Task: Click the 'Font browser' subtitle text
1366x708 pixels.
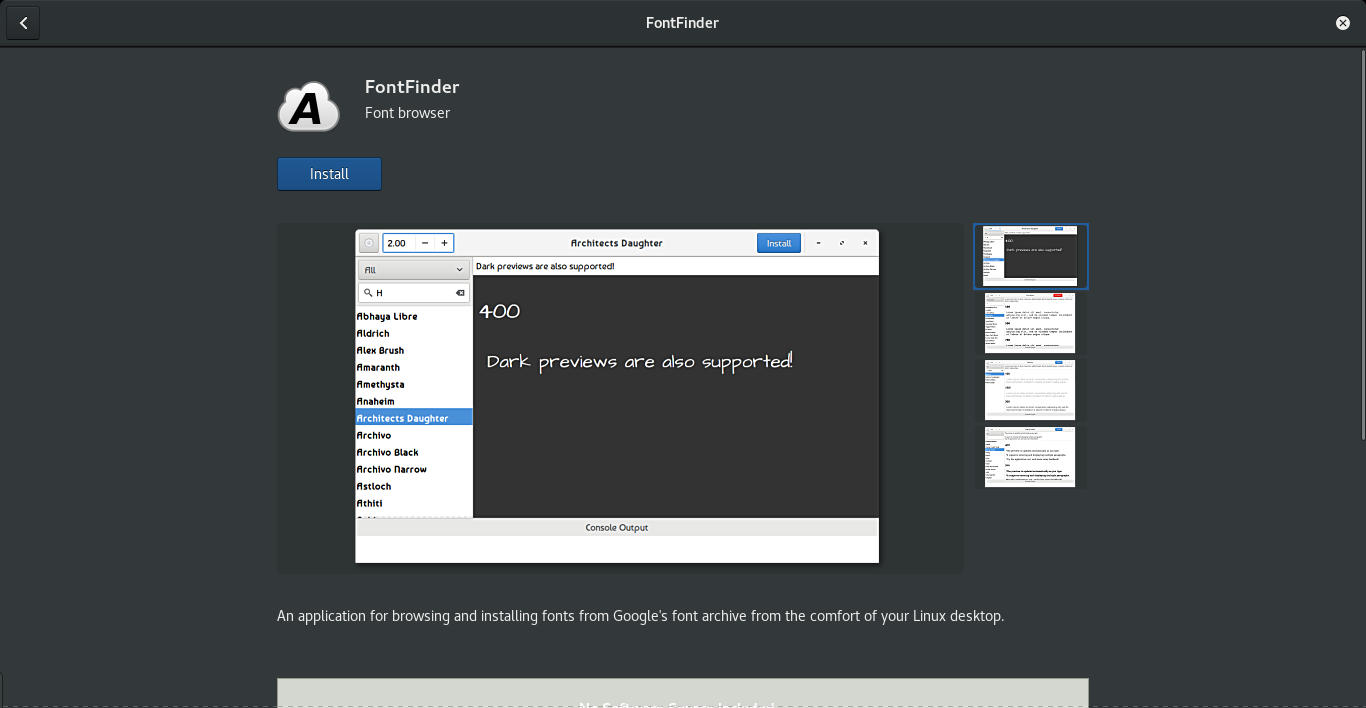Action: [407, 113]
